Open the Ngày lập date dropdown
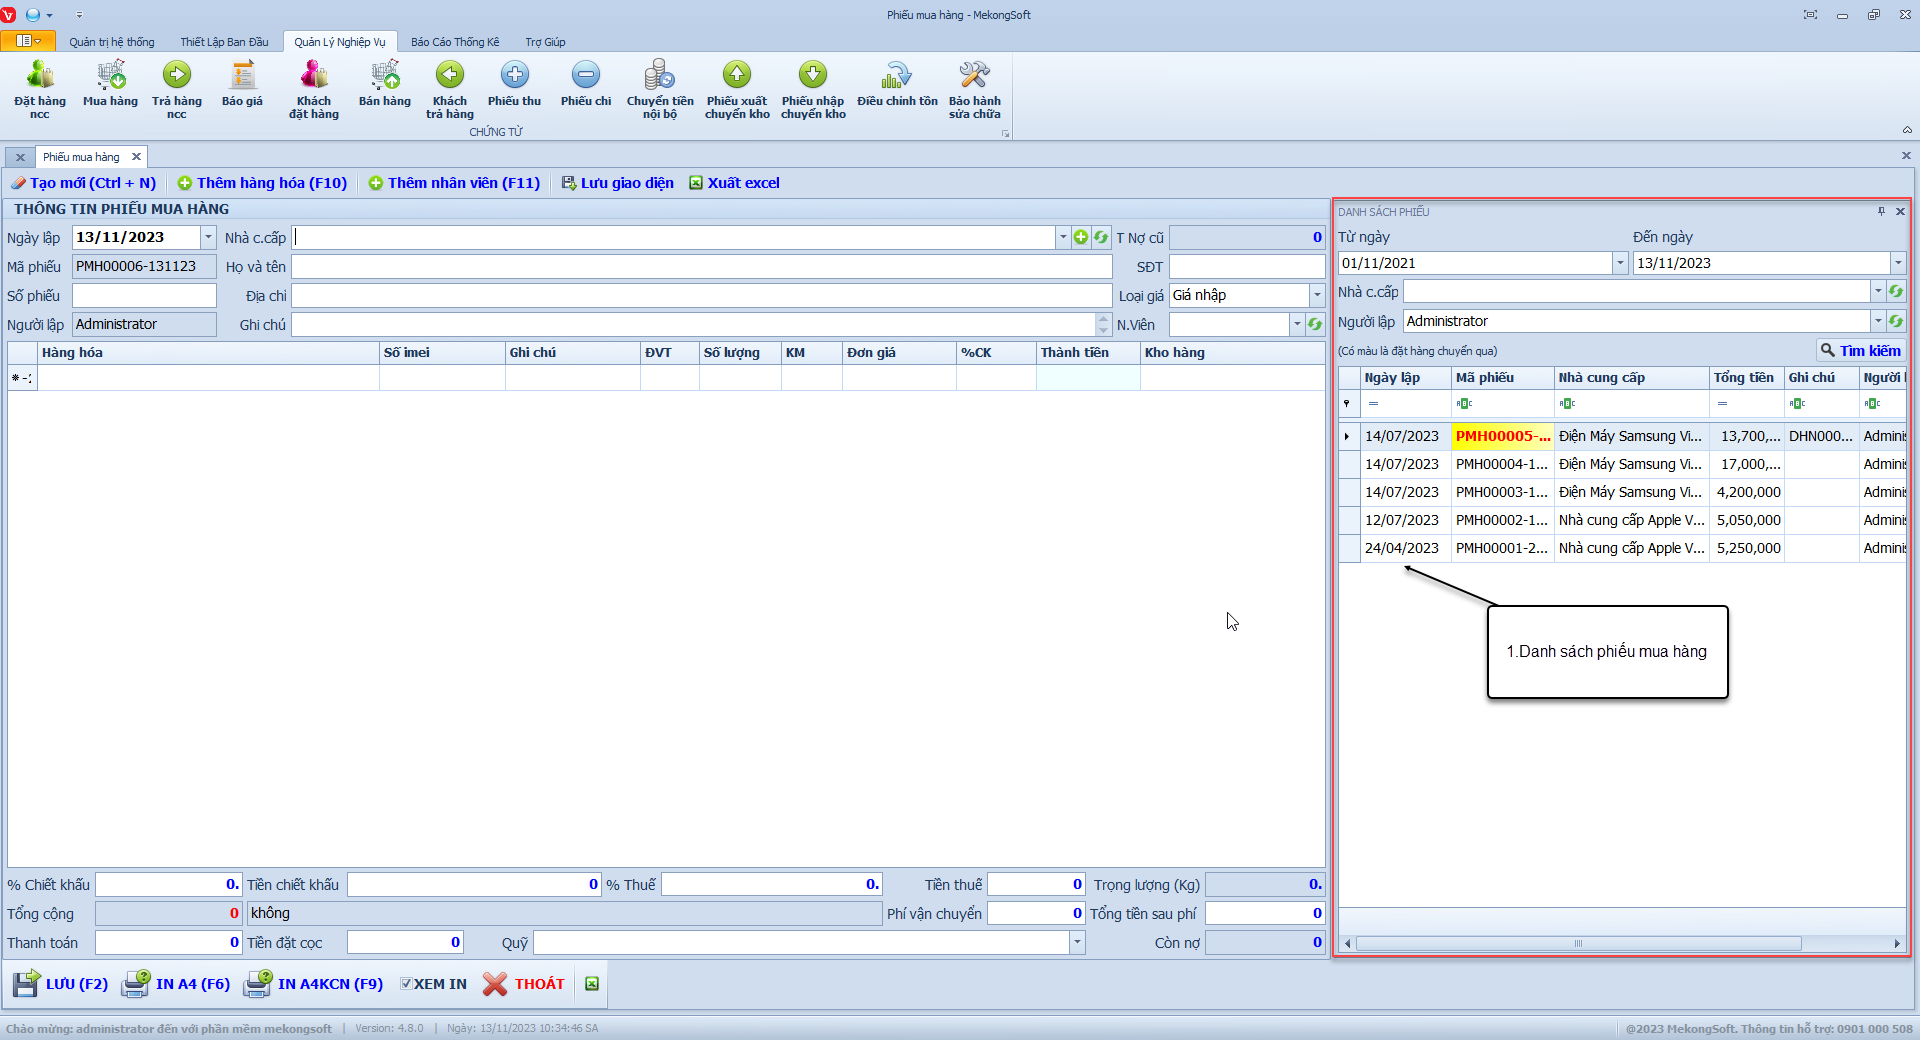 pos(208,237)
